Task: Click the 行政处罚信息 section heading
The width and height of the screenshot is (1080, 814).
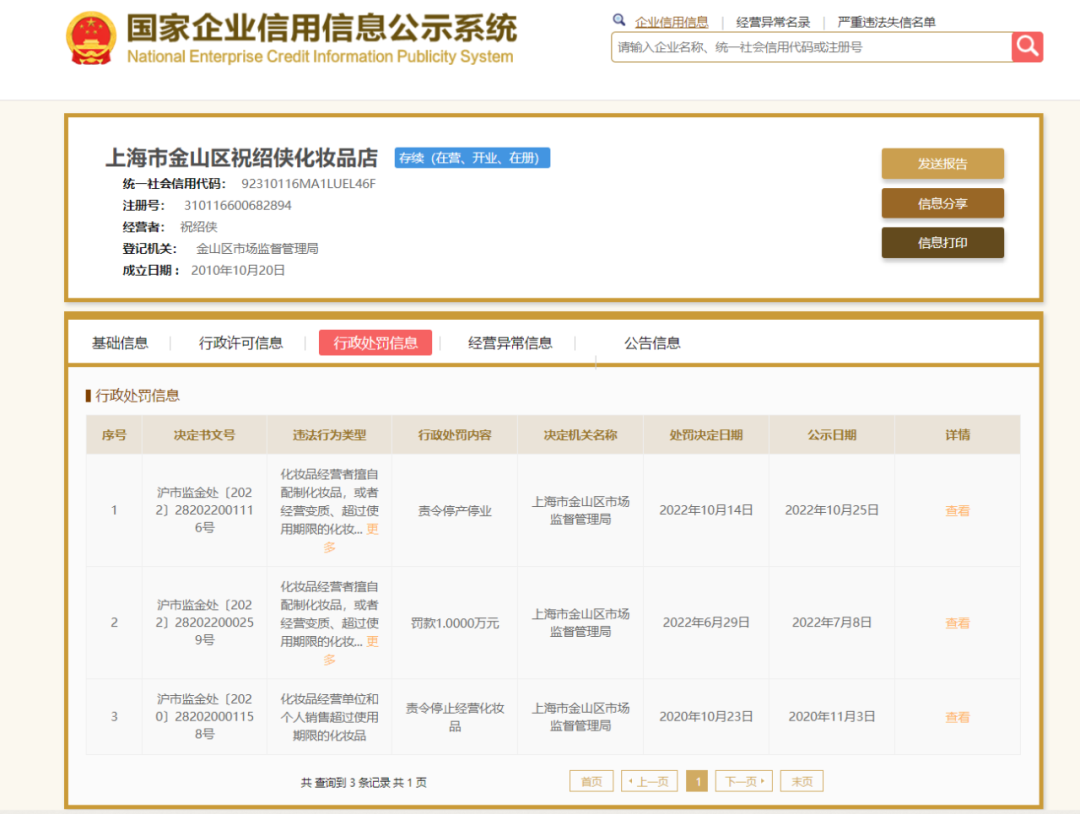Action: coord(137,395)
